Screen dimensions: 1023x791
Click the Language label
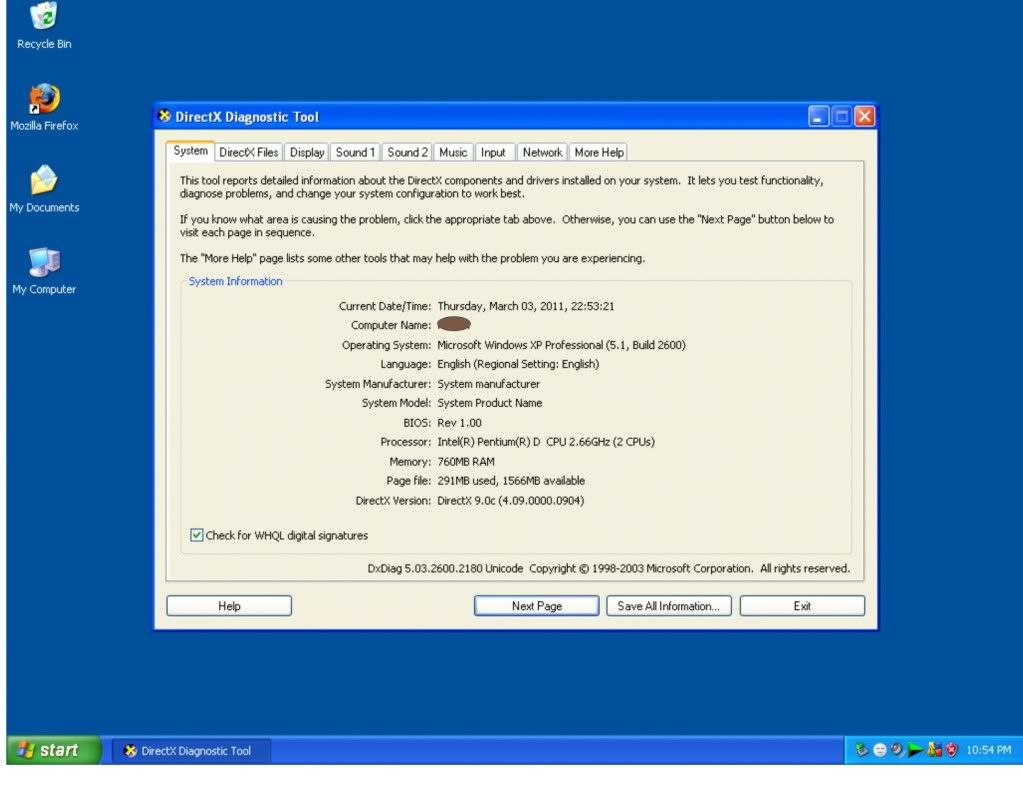(405, 364)
